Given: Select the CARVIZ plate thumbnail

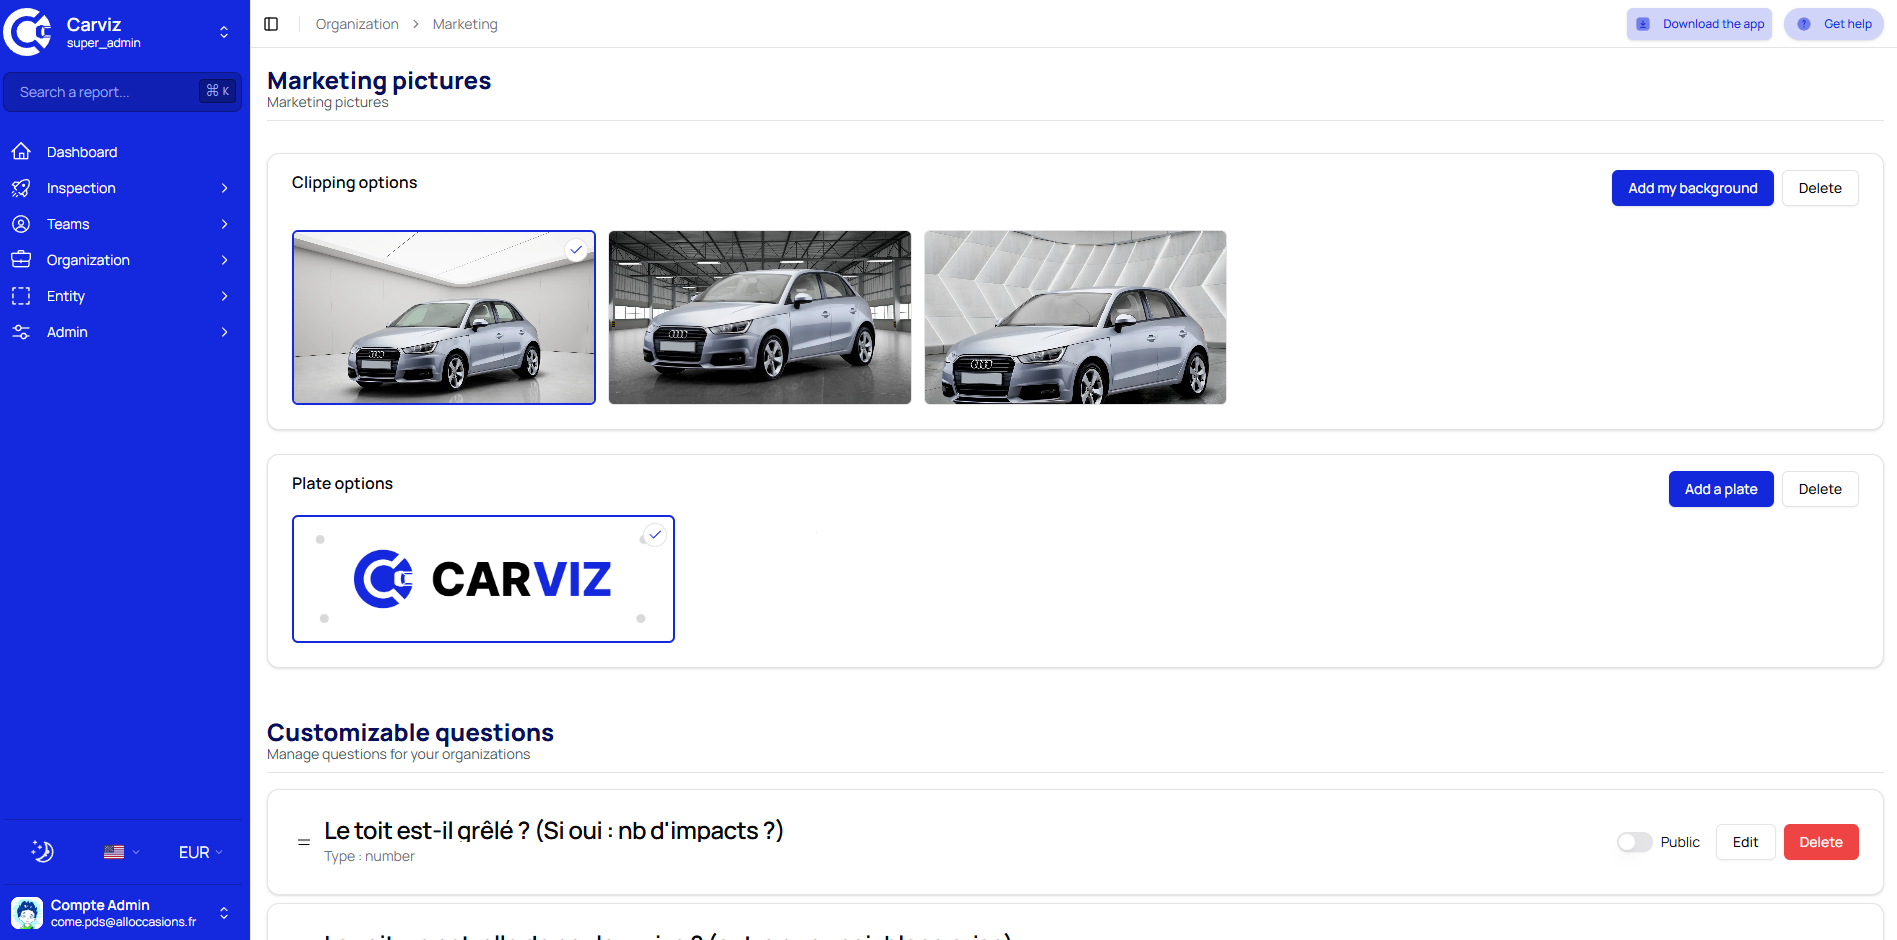Looking at the screenshot, I should pos(483,579).
